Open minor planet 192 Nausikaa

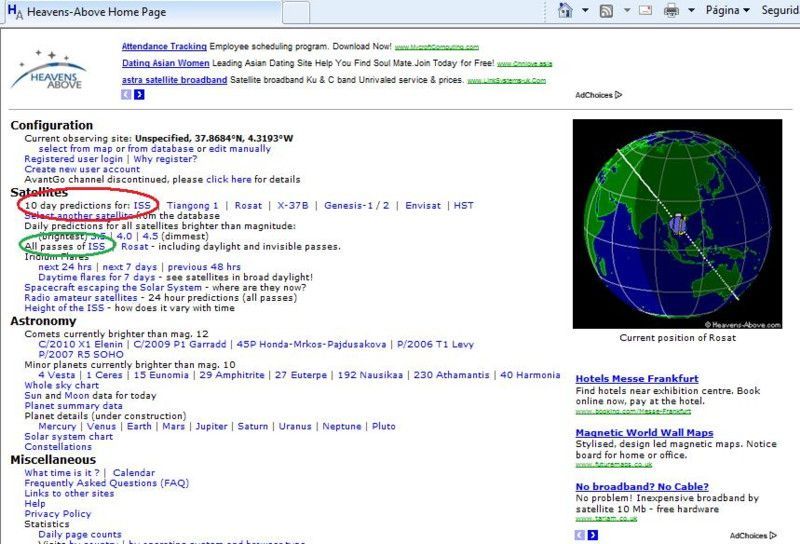(x=370, y=375)
